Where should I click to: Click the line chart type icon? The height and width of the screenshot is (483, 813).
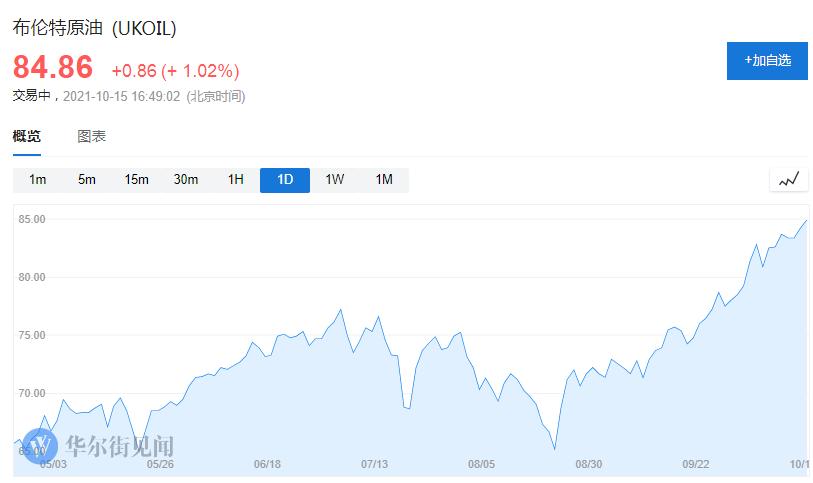pos(789,180)
